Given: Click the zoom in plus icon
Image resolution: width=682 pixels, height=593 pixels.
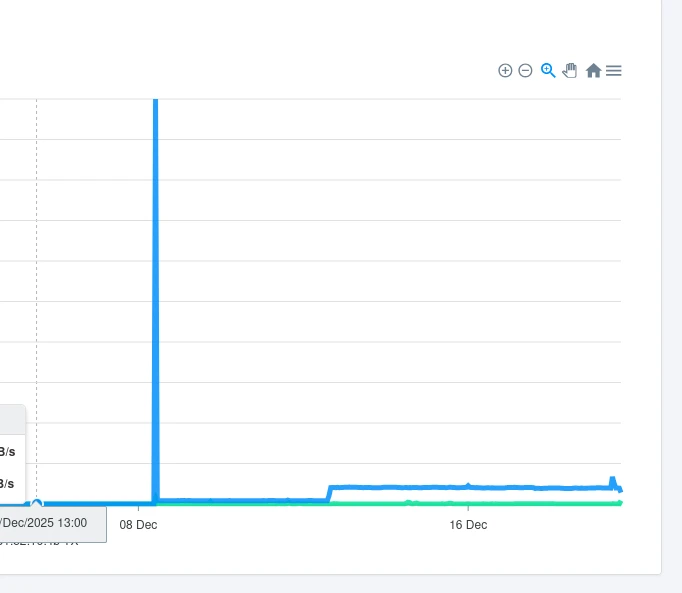Looking at the screenshot, I should click(x=505, y=71).
